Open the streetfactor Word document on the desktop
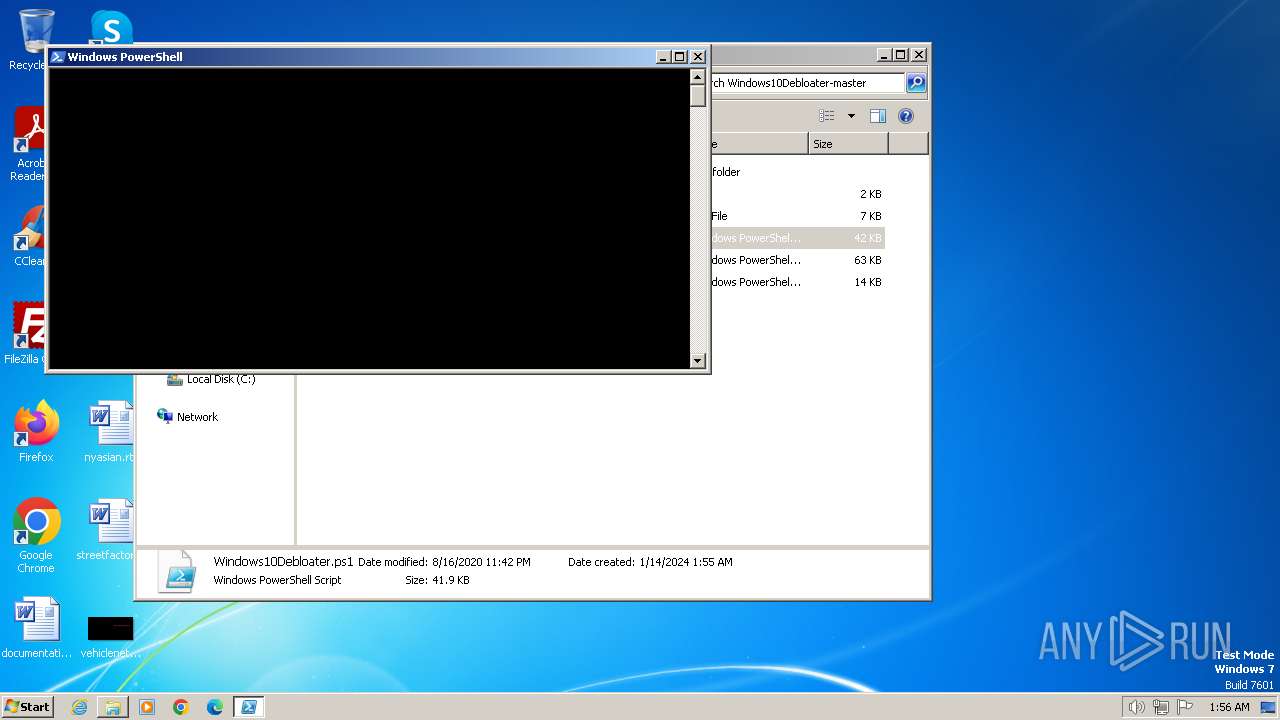The height and width of the screenshot is (720, 1280). [x=106, y=531]
